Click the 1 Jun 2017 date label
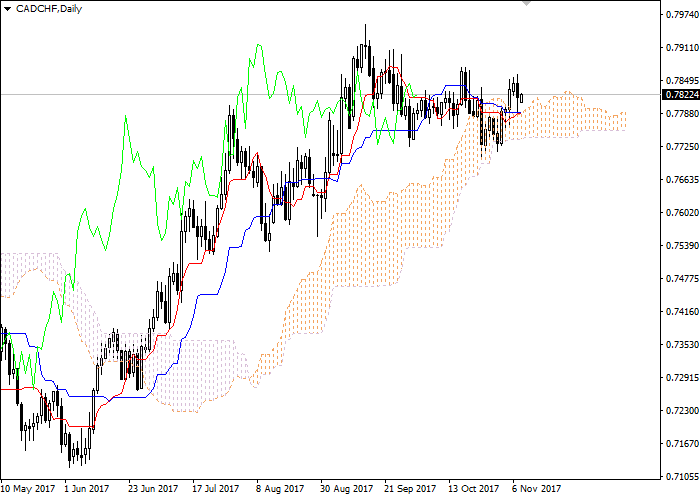The height and width of the screenshot is (500, 700). pyautogui.click(x=87, y=489)
